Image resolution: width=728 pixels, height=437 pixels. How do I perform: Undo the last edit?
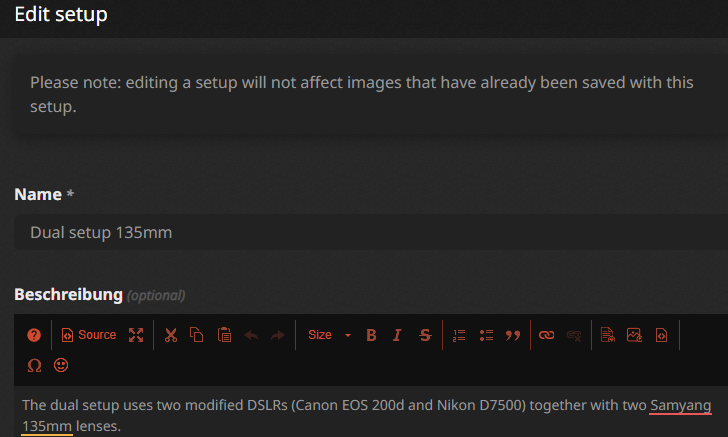[251, 335]
